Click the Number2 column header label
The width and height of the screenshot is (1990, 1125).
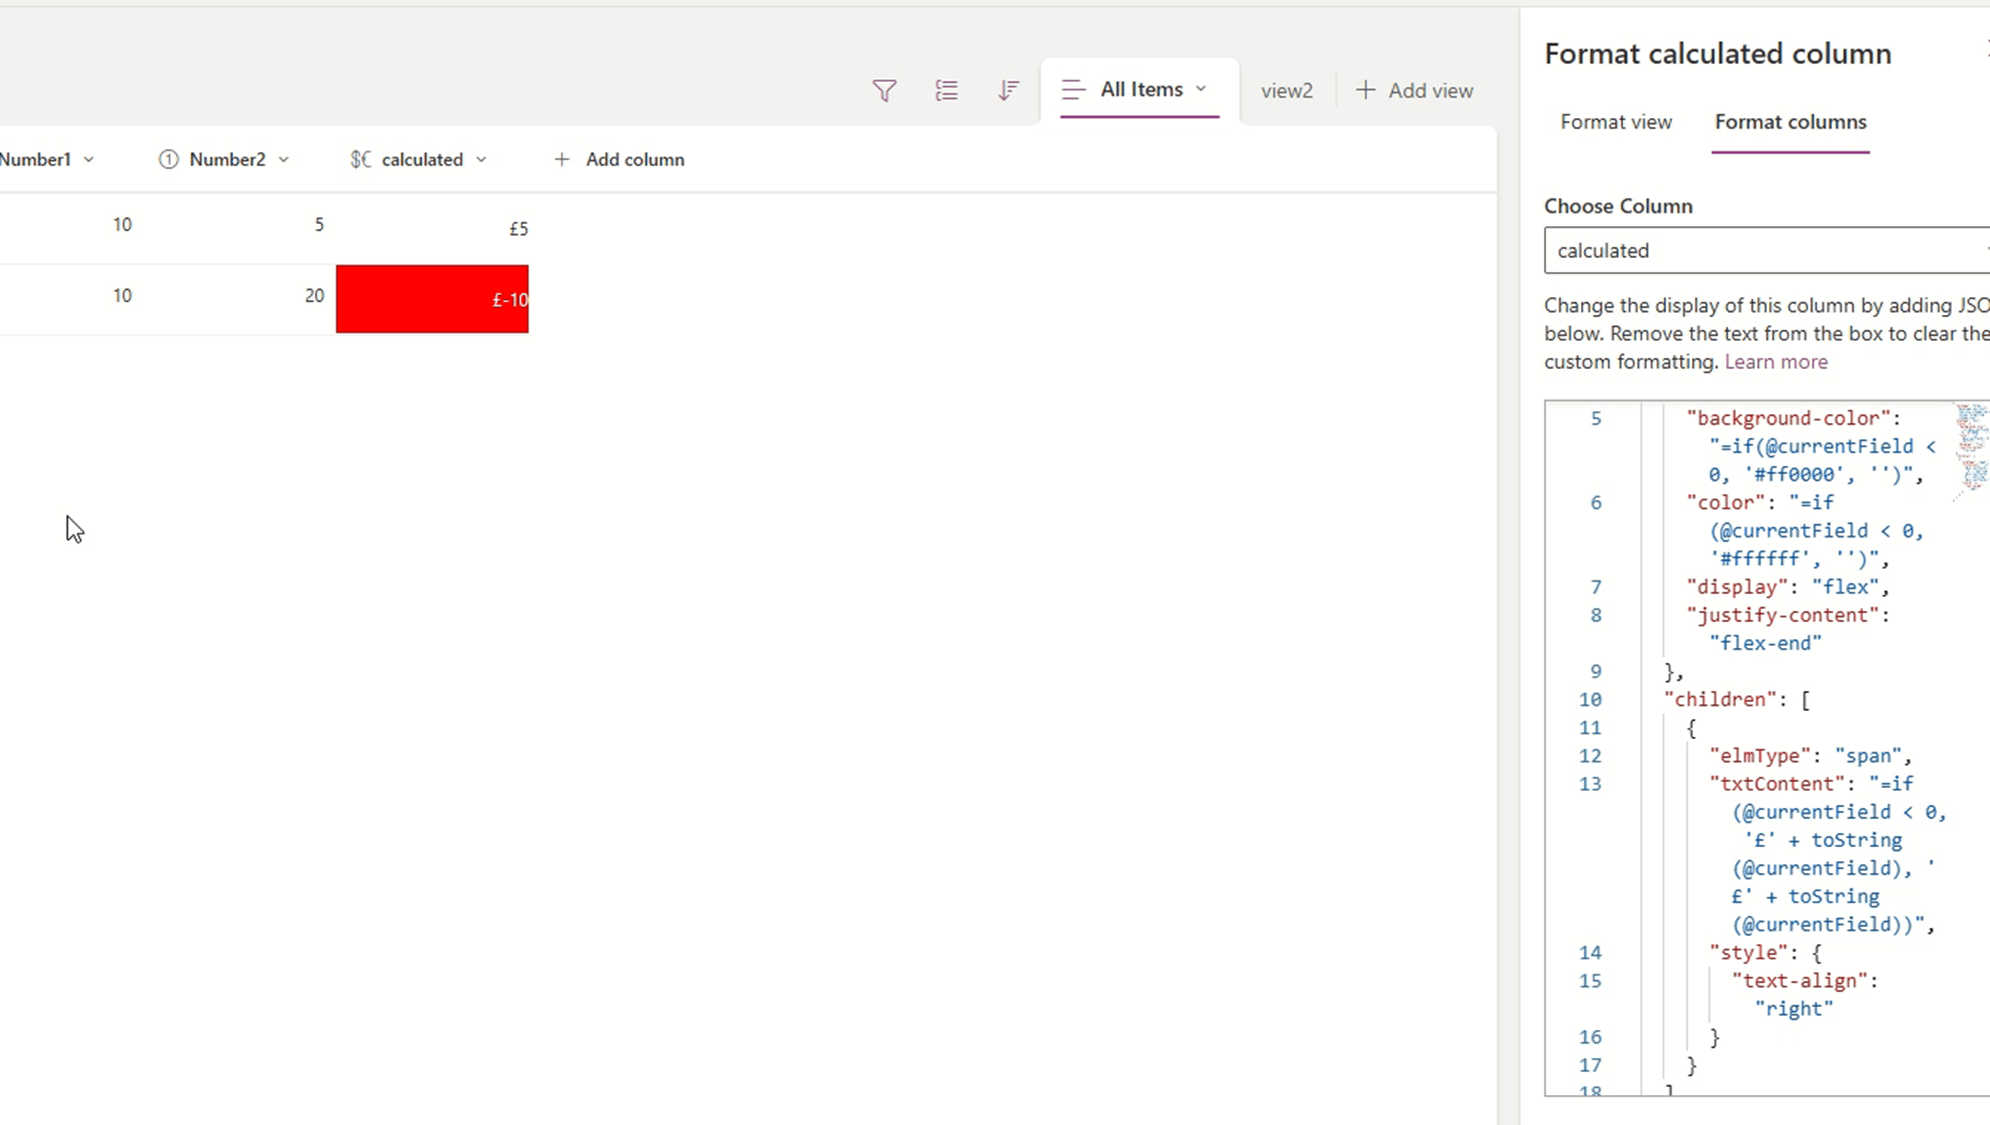click(x=227, y=160)
